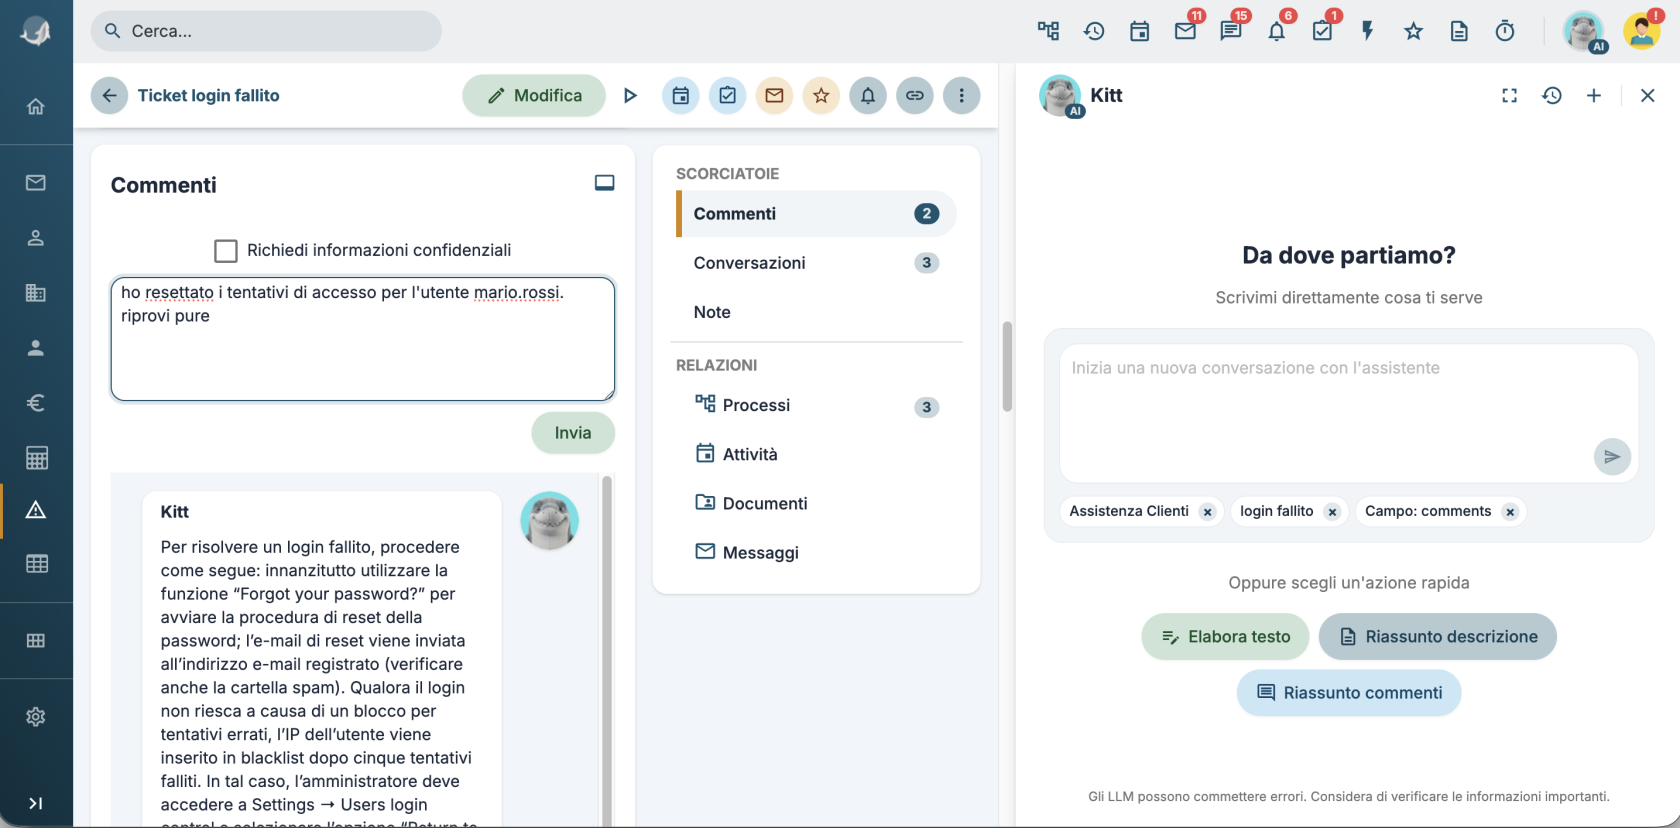Expand Kitt panel to fullscreen
Image resolution: width=1680 pixels, height=828 pixels.
(x=1510, y=96)
